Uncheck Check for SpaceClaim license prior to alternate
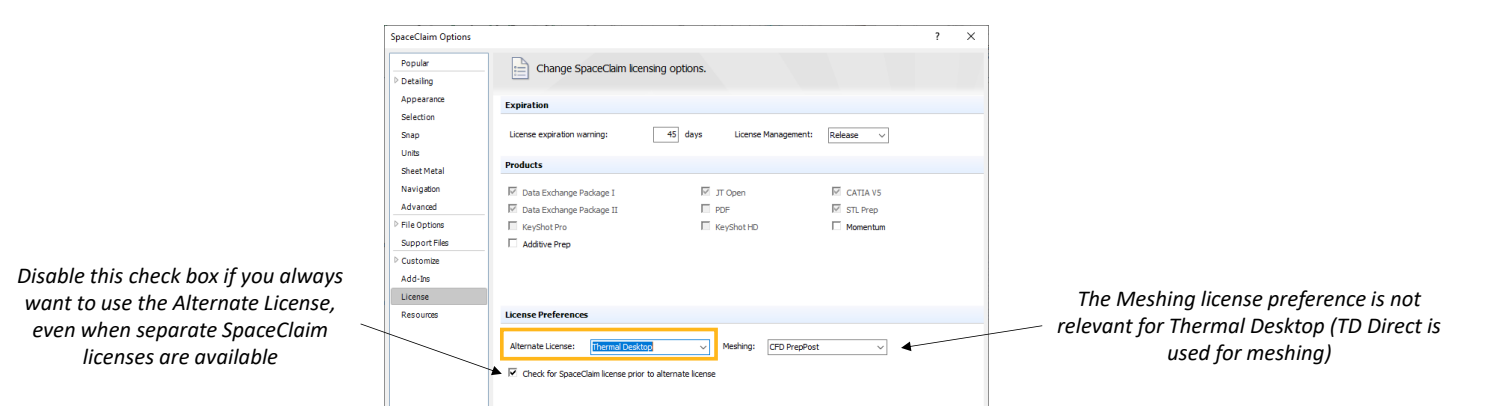 (x=513, y=374)
